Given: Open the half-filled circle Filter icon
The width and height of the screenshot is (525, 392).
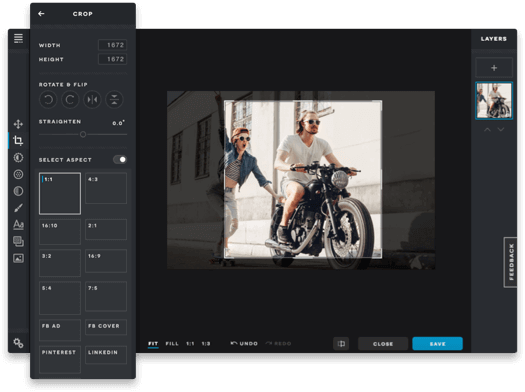Looking at the screenshot, I should (18, 191).
